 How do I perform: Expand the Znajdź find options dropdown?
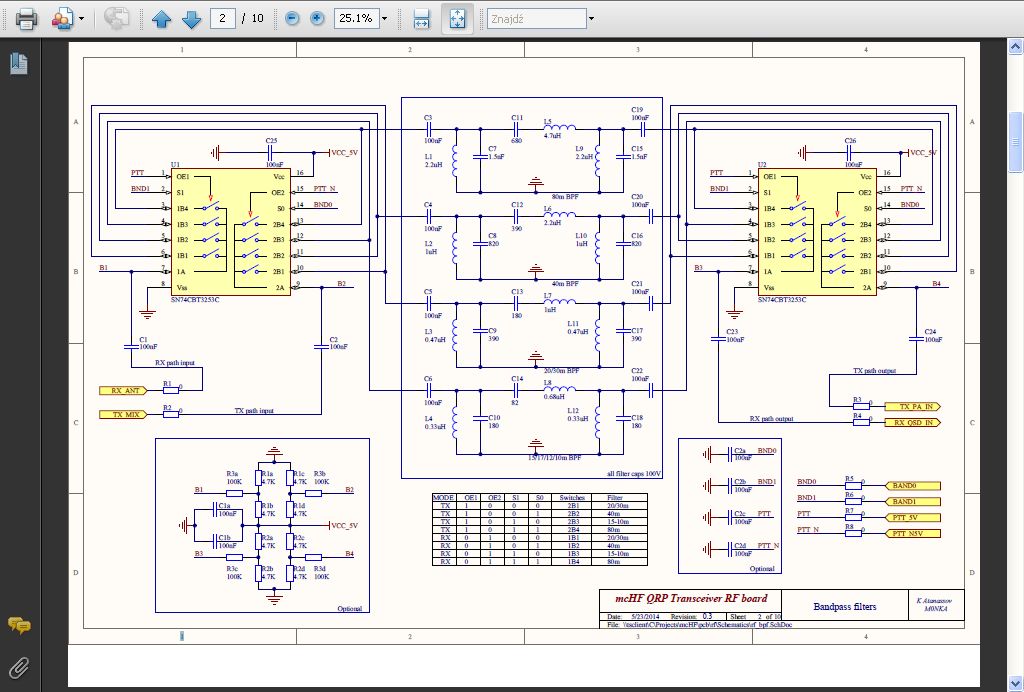(591, 19)
